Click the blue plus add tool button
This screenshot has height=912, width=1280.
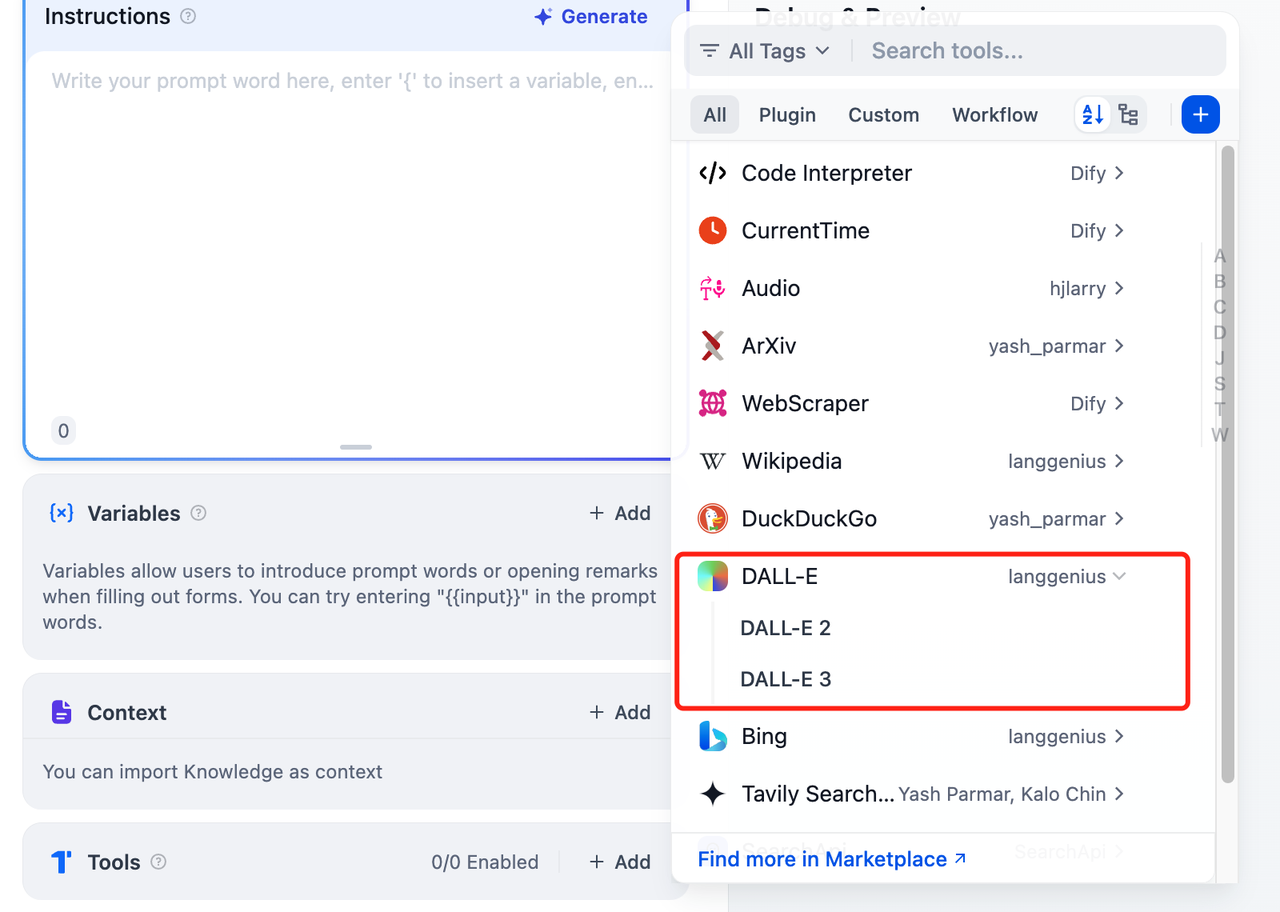coord(1200,115)
